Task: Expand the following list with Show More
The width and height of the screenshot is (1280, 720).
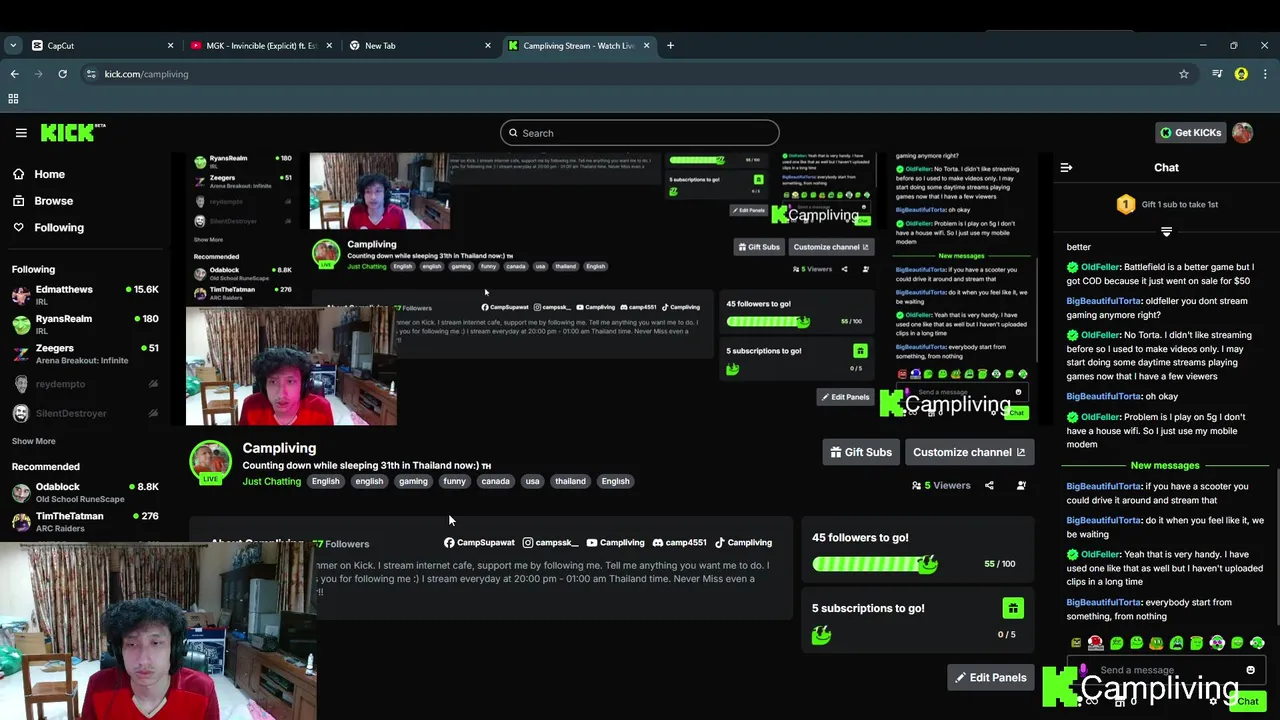Action: click(33, 441)
